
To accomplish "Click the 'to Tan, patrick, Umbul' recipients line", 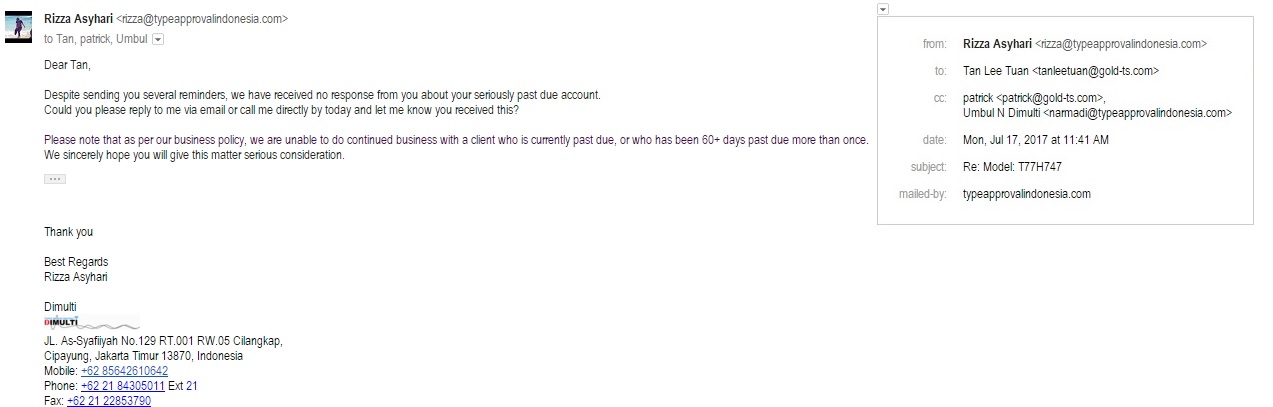I will [95, 39].
